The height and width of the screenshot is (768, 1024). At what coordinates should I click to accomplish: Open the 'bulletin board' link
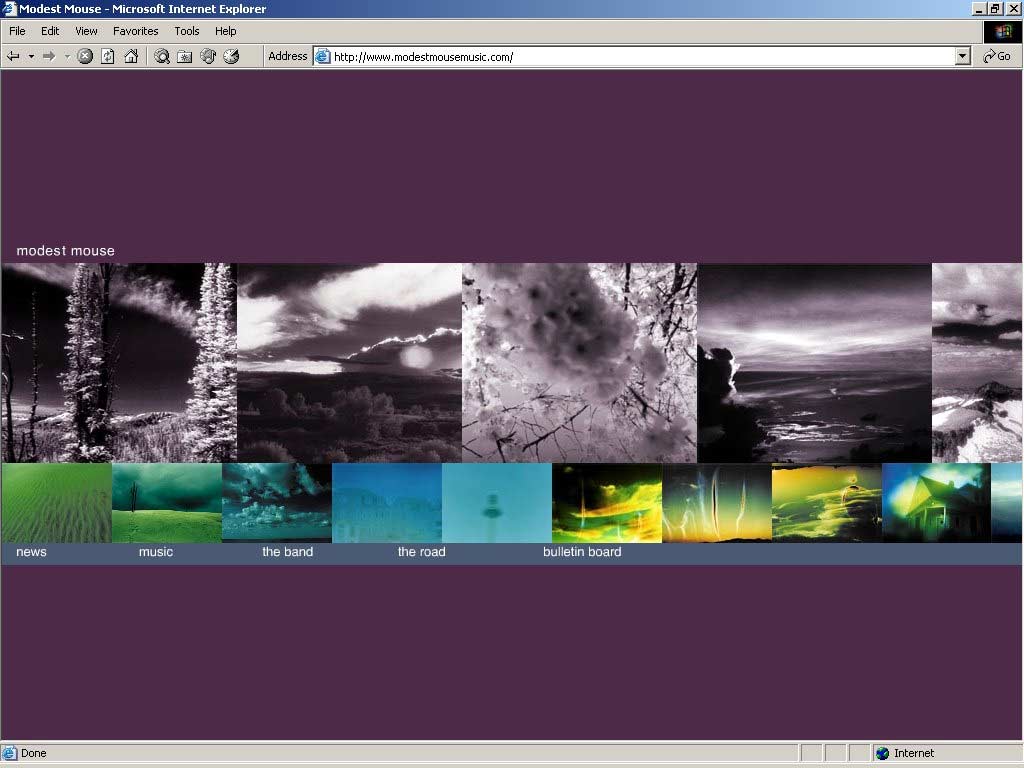point(582,552)
